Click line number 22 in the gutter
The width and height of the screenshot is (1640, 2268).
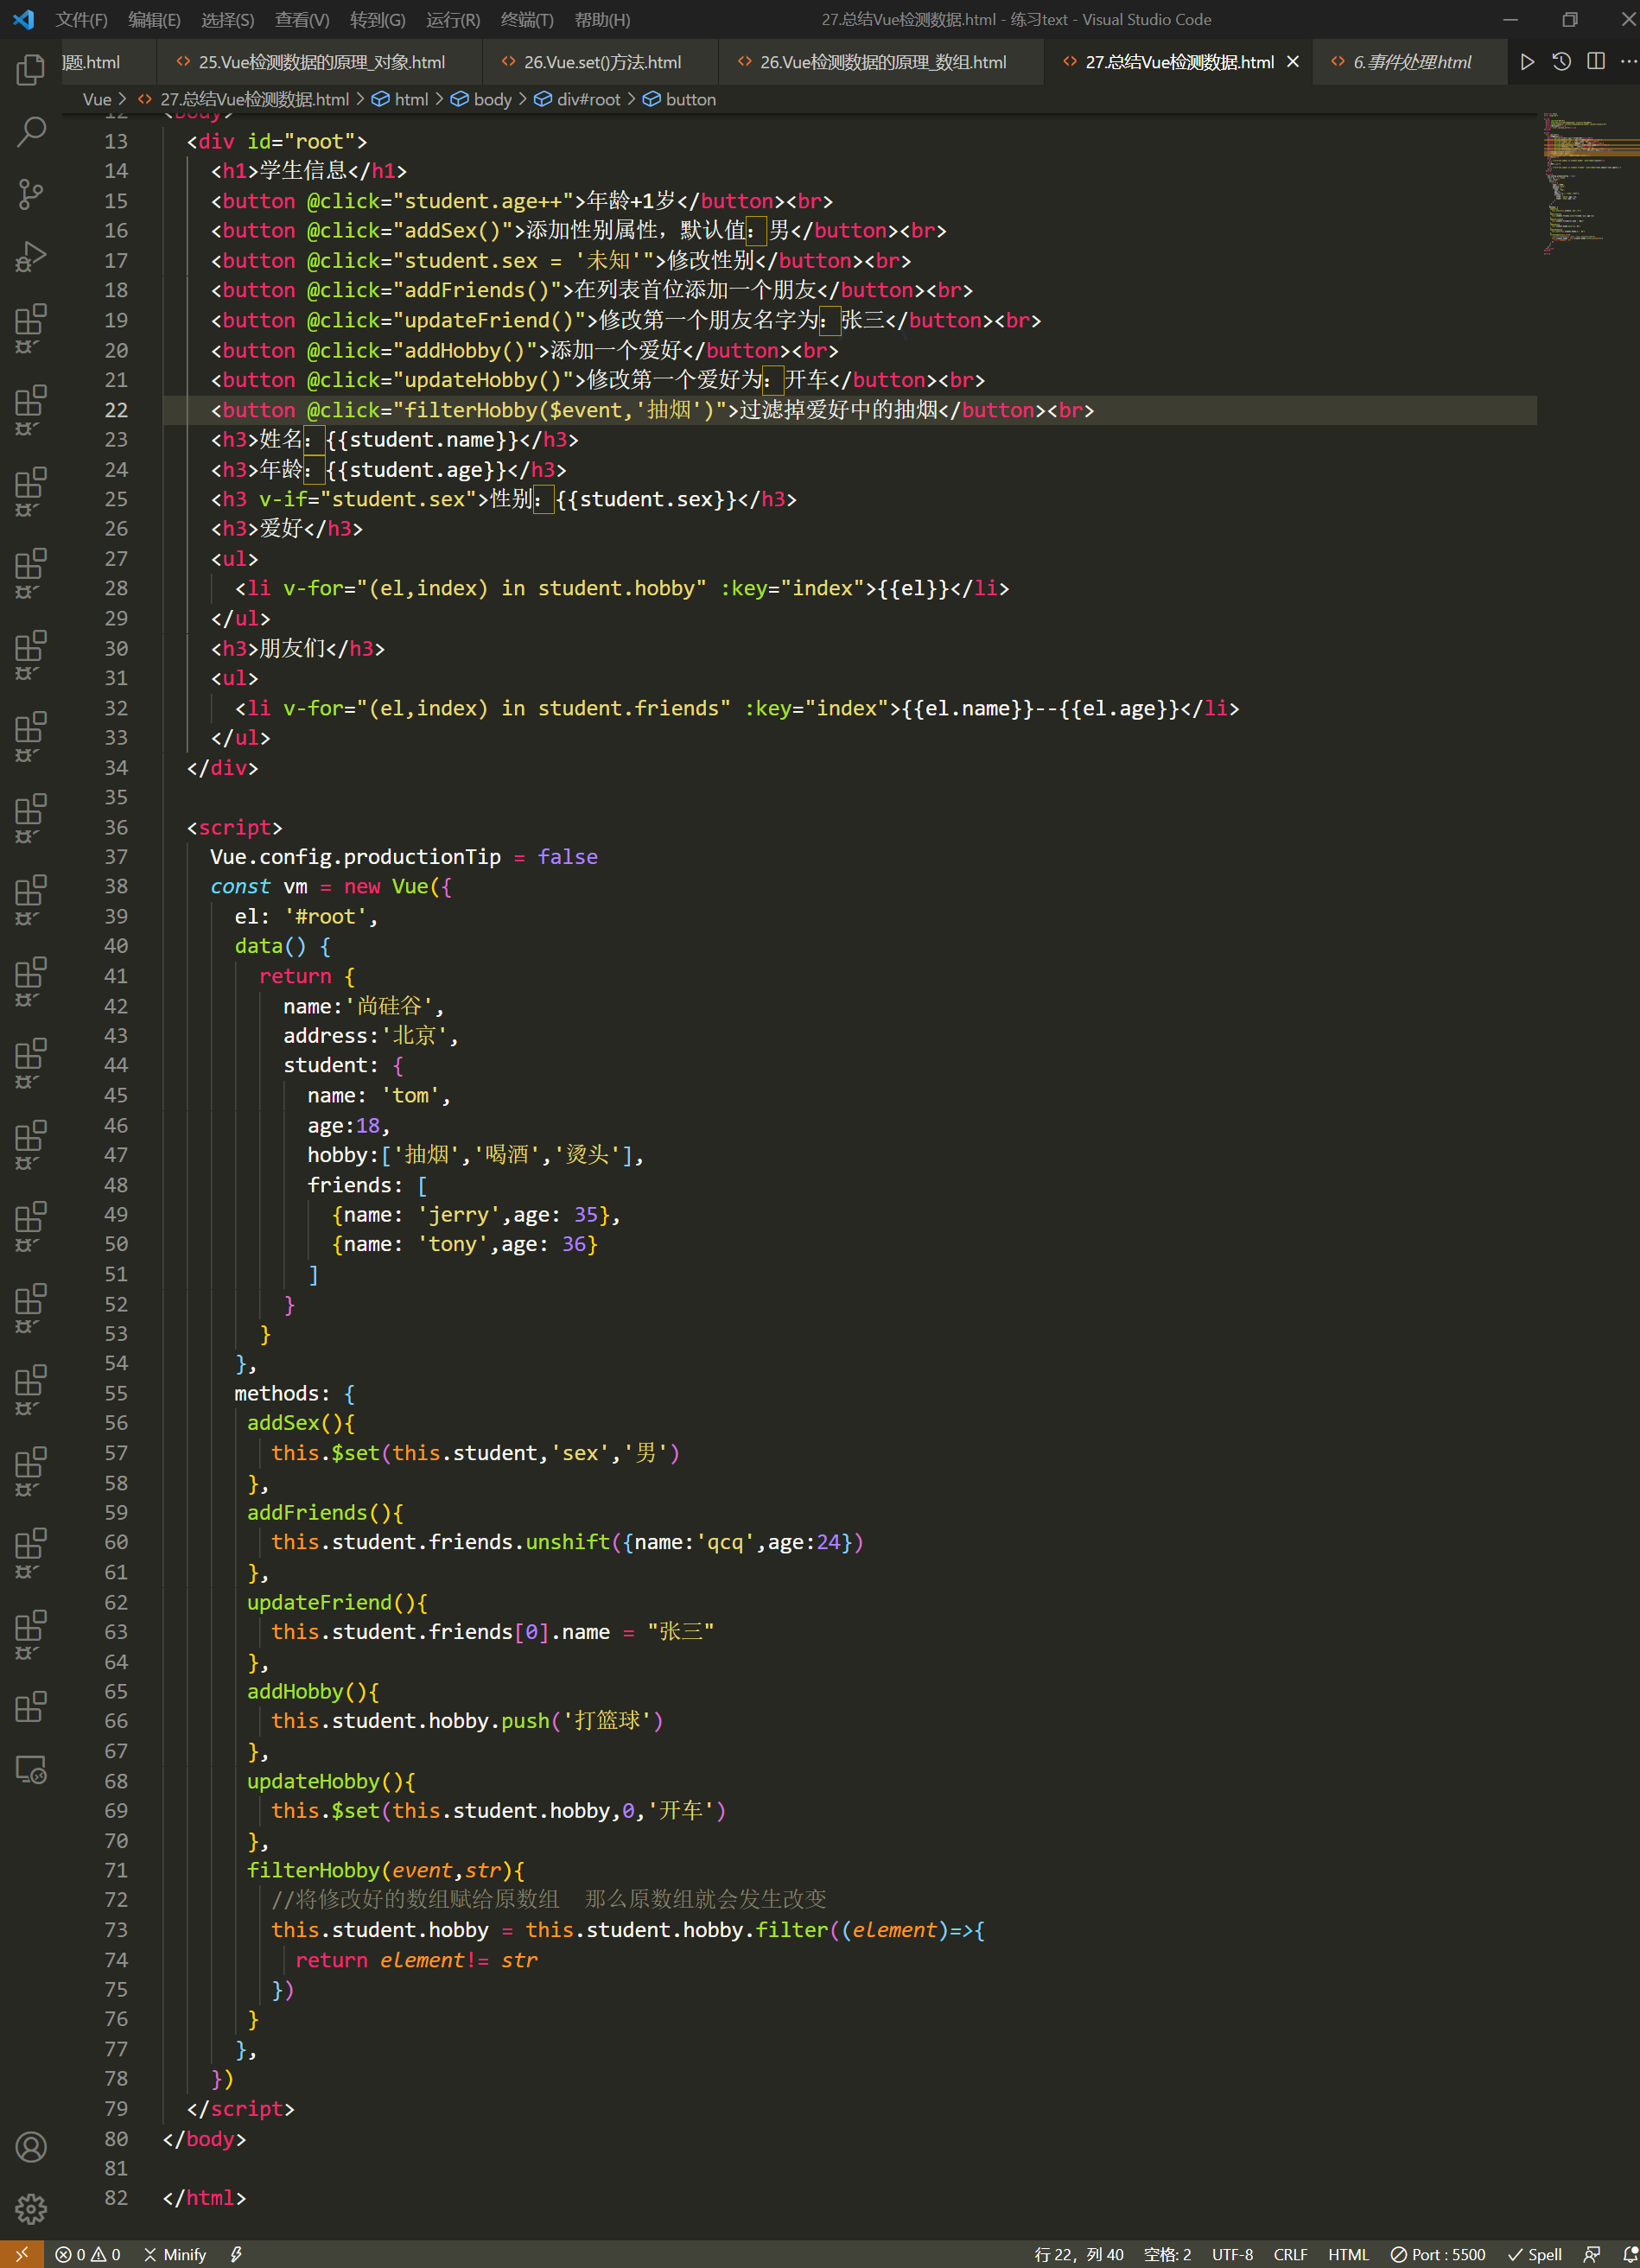point(116,410)
